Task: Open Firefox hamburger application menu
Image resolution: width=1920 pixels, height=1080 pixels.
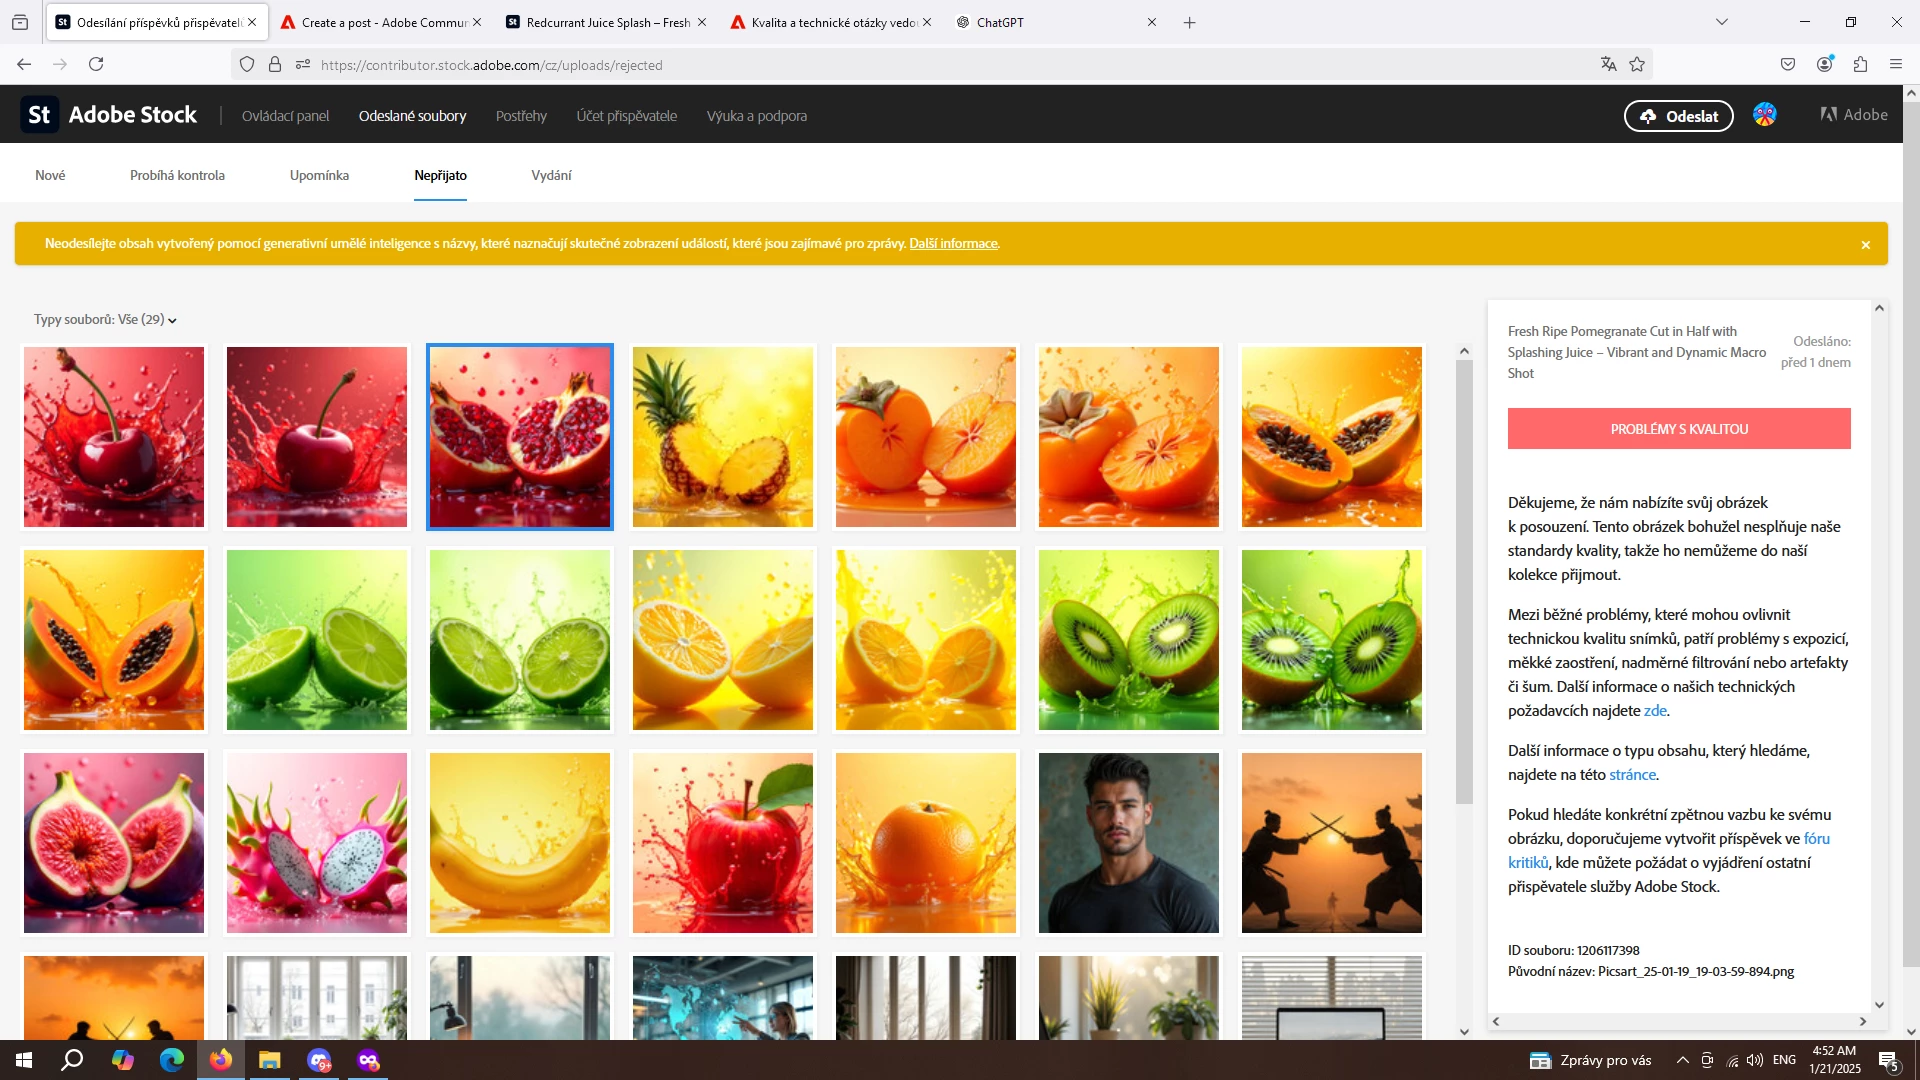Action: [1896, 65]
